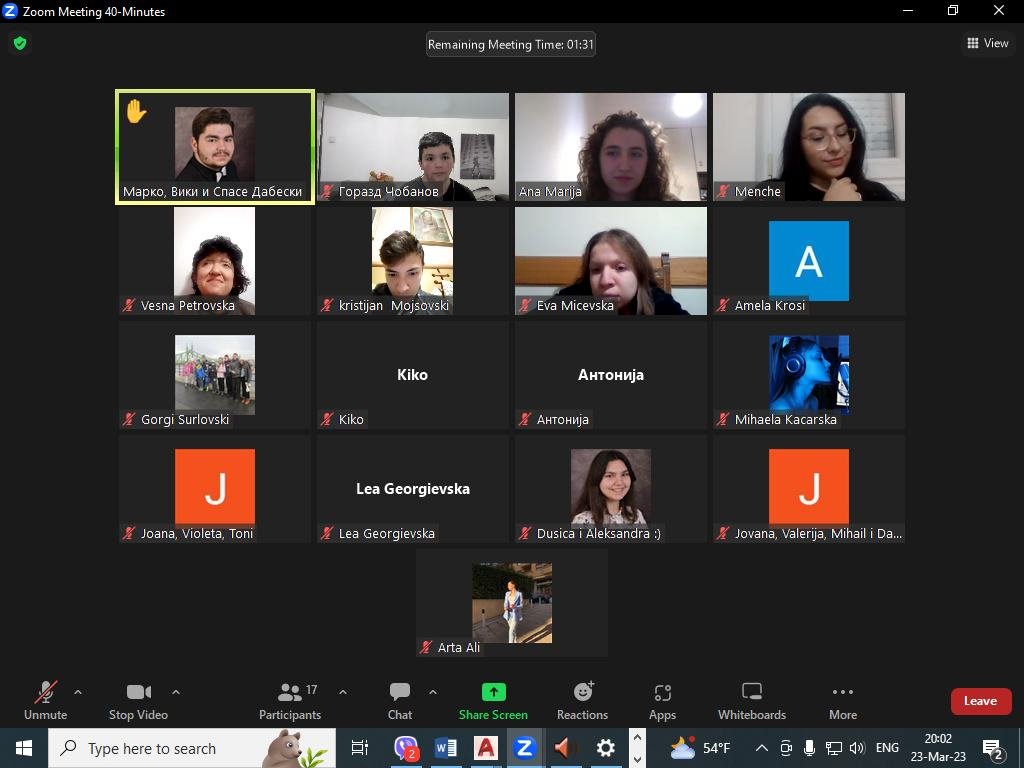Open the More options menu
Image resolution: width=1024 pixels, height=768 pixels.
pyautogui.click(x=842, y=700)
